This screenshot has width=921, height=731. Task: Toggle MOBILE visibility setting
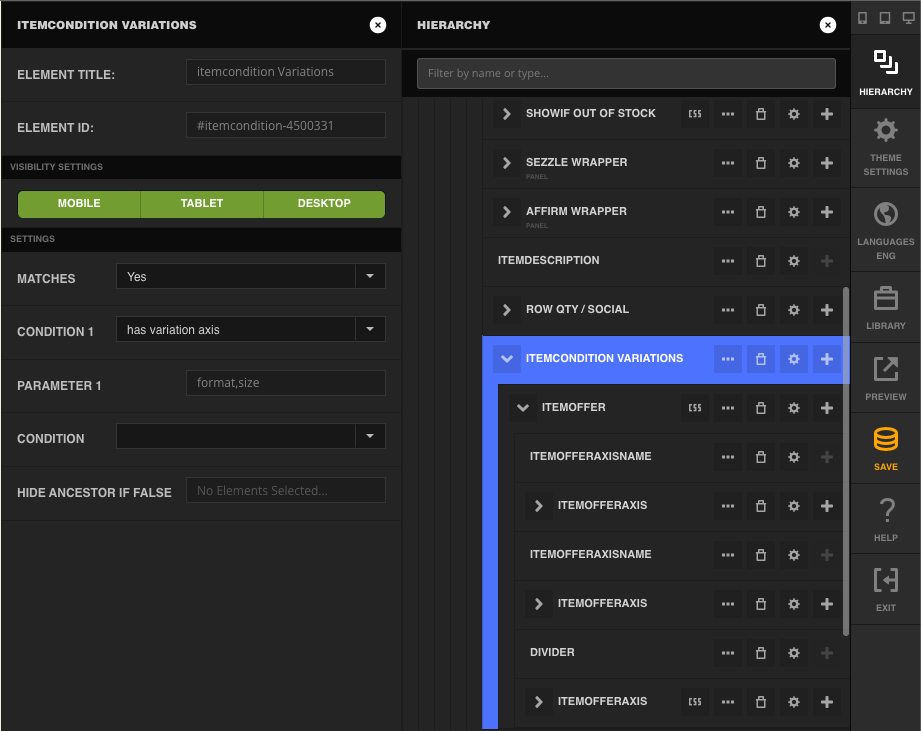[79, 204]
